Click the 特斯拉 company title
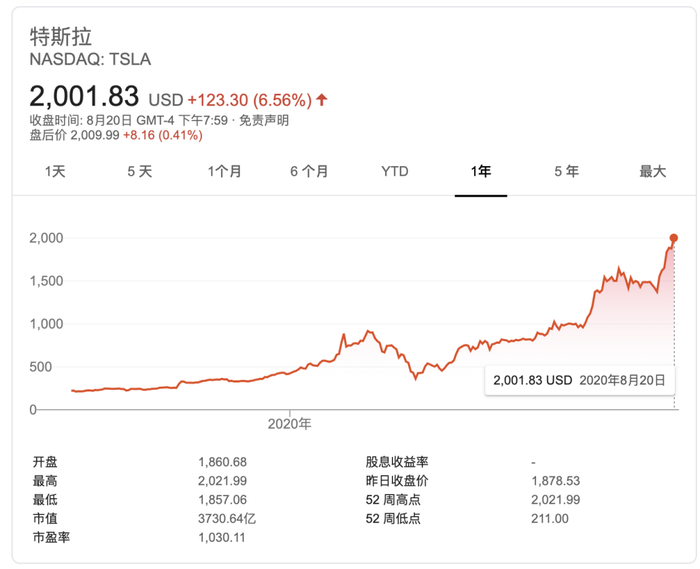Image resolution: width=700 pixels, height=569 pixels. pyautogui.click(x=61, y=37)
